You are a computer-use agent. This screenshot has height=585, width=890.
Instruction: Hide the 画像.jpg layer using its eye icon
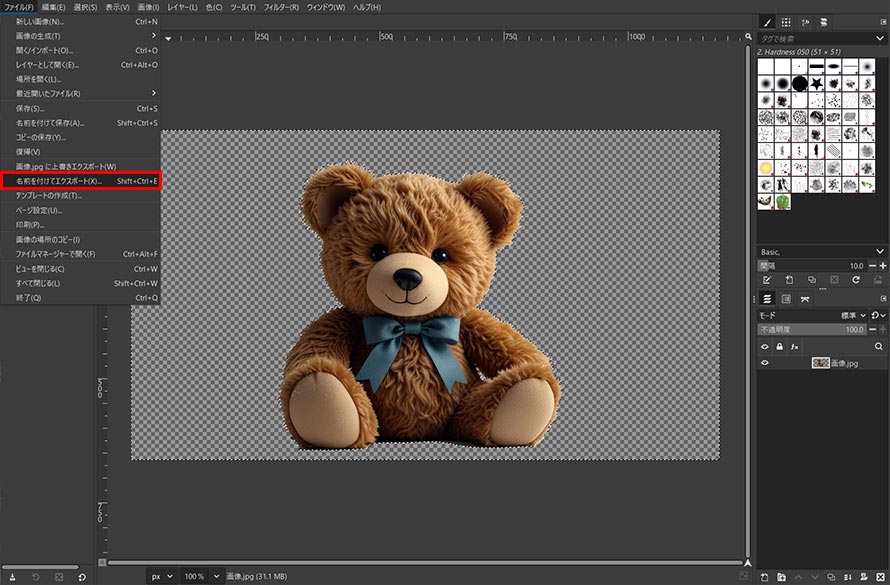(x=766, y=363)
